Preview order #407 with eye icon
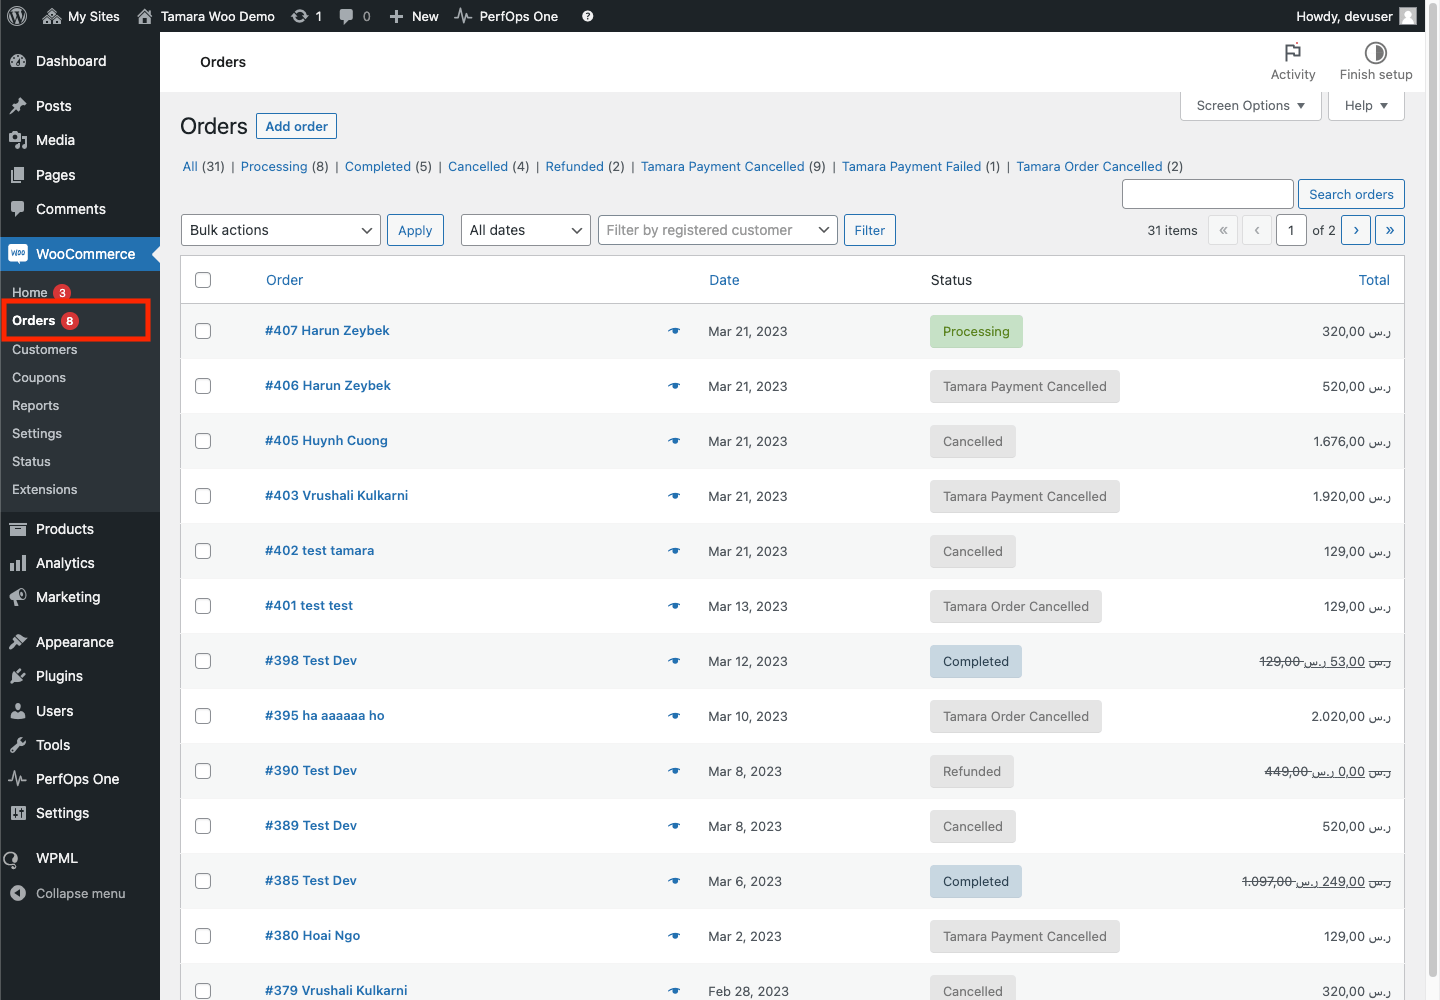 point(674,331)
